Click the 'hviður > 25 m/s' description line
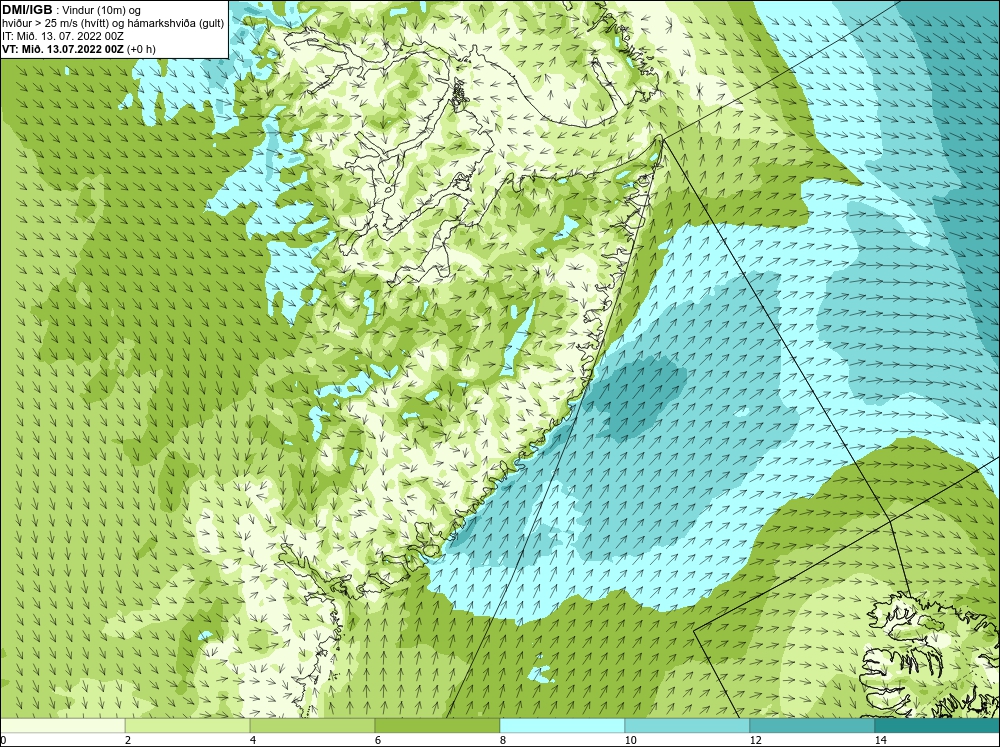The width and height of the screenshot is (1000, 747). [x=113, y=23]
